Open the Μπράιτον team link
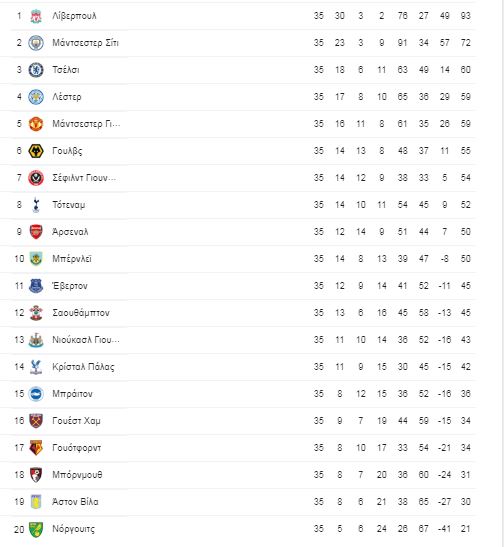 click(x=73, y=394)
